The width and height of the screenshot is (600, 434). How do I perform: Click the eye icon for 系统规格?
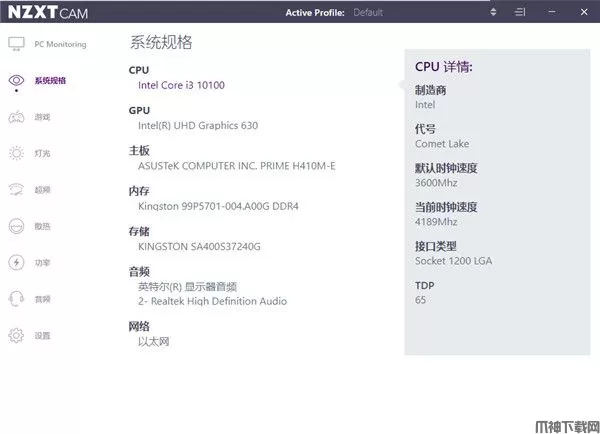16,80
